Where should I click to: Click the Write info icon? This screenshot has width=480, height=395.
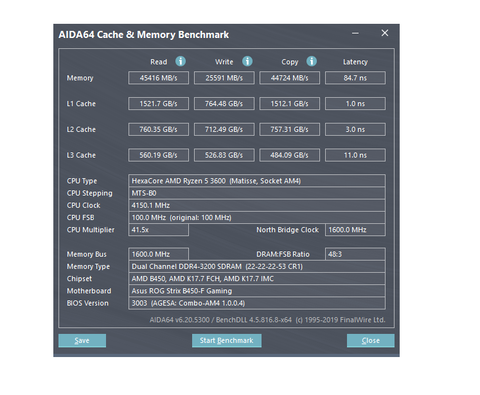[247, 61]
